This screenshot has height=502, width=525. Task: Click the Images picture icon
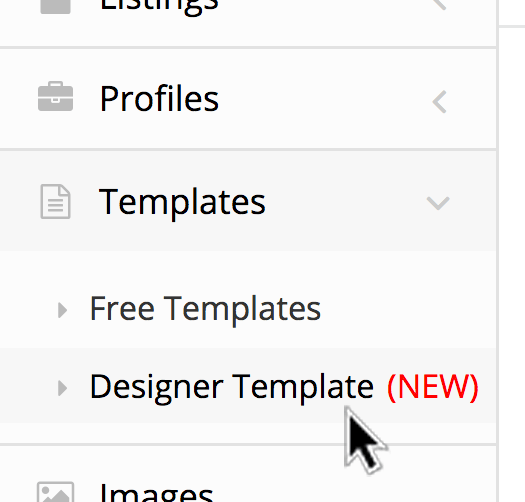(56, 492)
